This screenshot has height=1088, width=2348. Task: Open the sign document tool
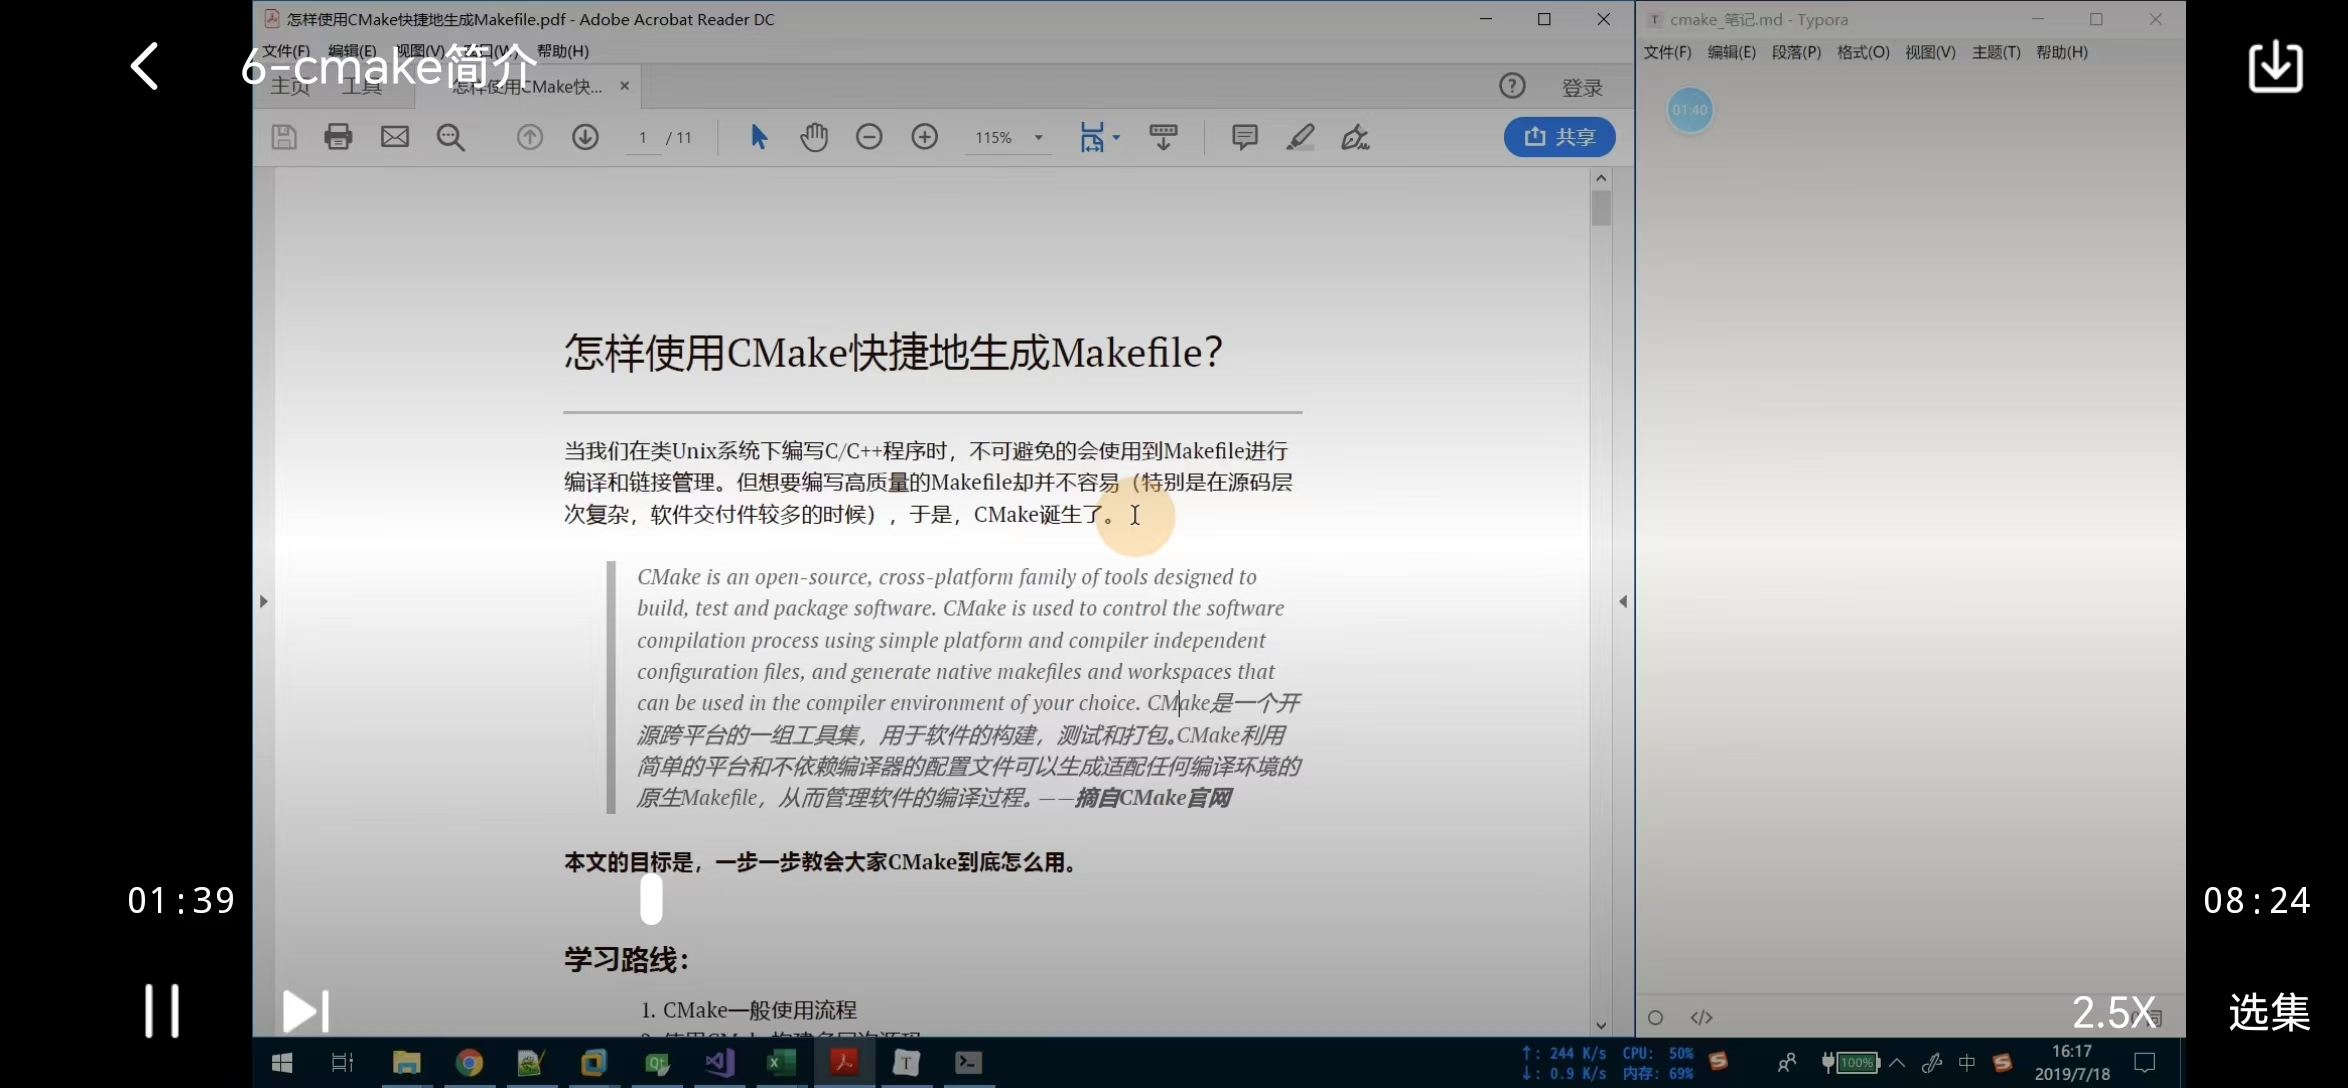1355,137
